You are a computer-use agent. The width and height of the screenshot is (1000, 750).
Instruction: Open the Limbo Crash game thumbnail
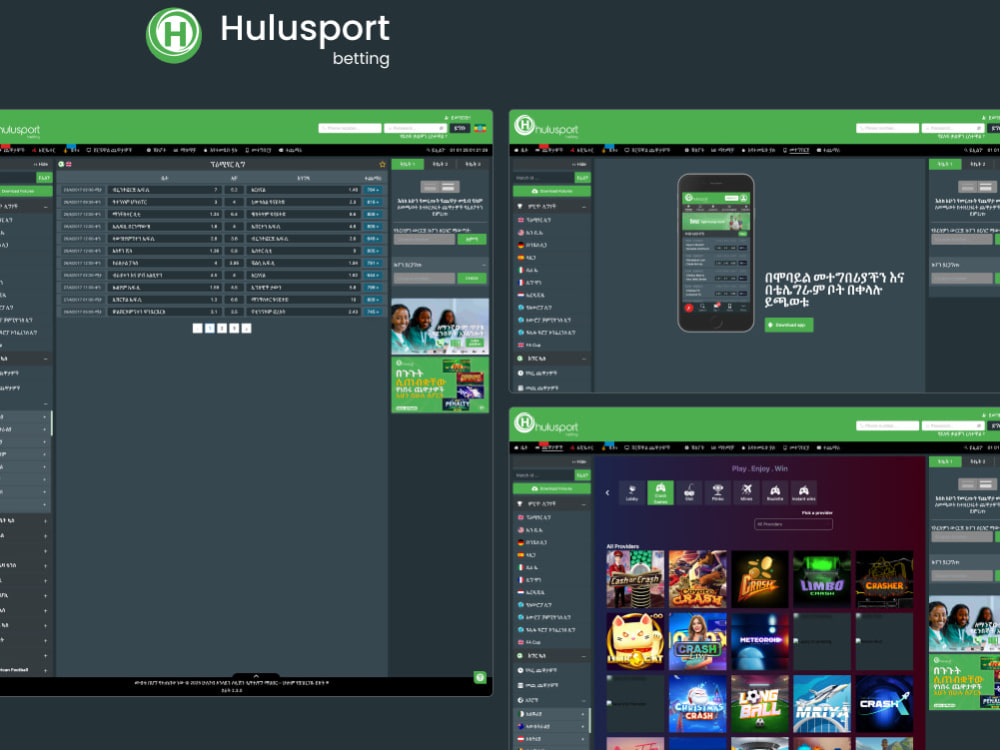coord(822,579)
